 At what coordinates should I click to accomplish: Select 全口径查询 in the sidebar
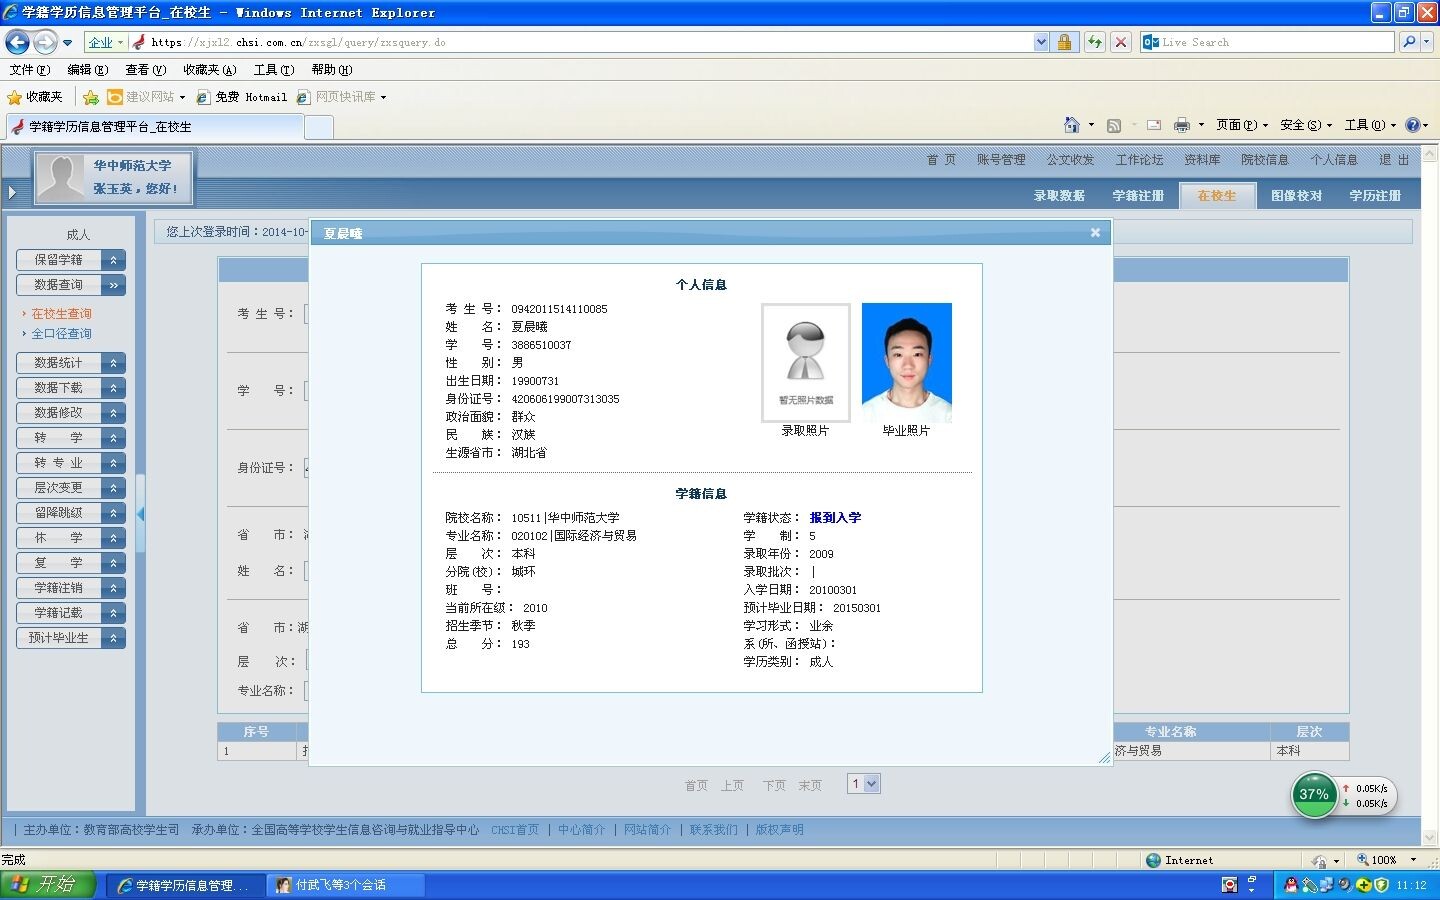coord(61,334)
